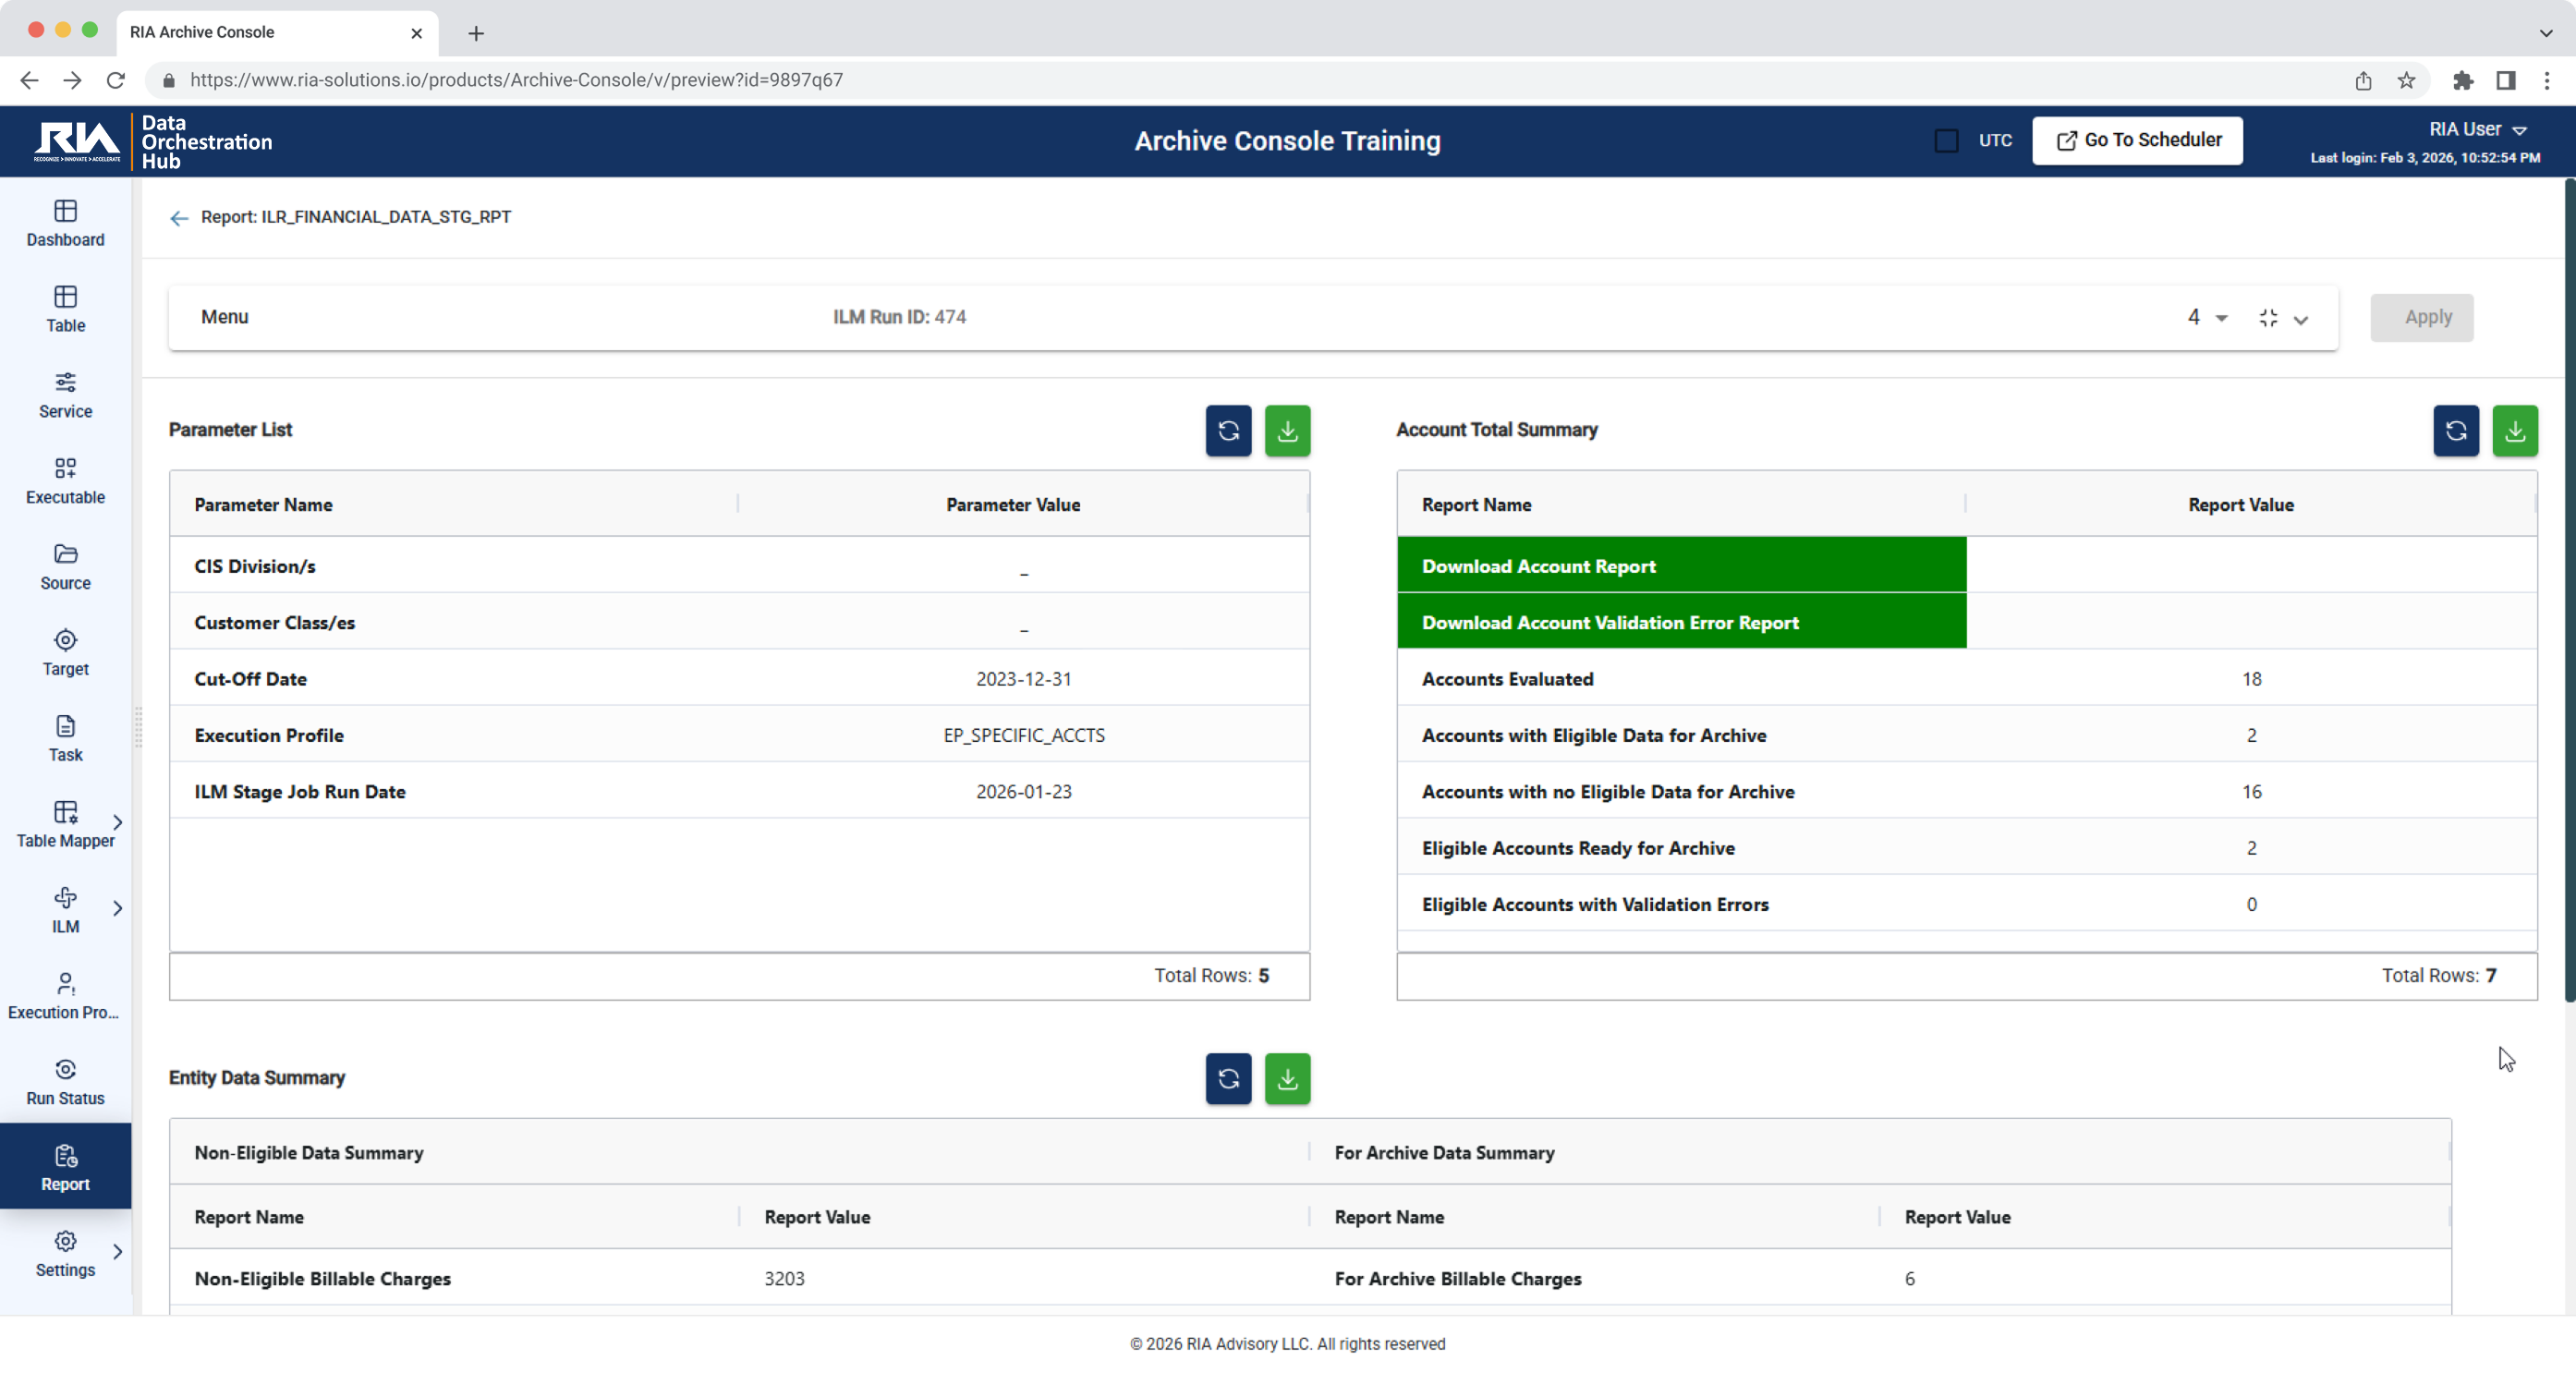Screen dimensions: 2576x1373
Task: Select the ILM Stage Job Run Date row
Action: coord(739,791)
